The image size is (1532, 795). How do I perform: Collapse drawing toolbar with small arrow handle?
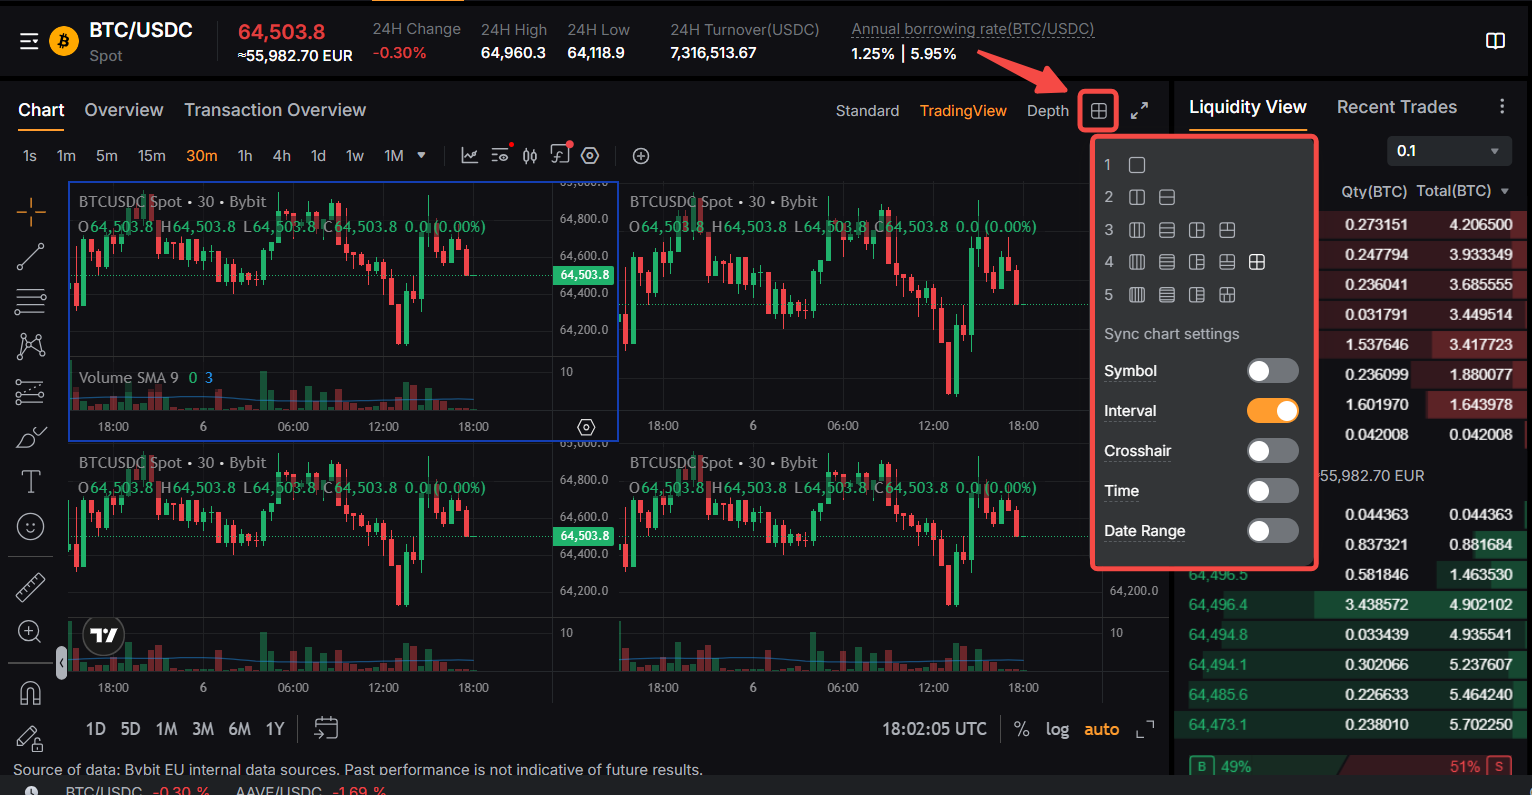click(62, 662)
